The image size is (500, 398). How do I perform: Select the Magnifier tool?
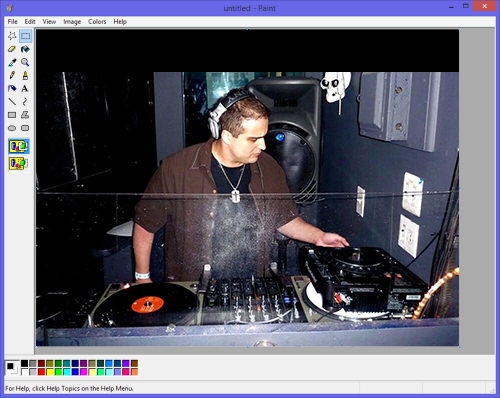[x=25, y=62]
